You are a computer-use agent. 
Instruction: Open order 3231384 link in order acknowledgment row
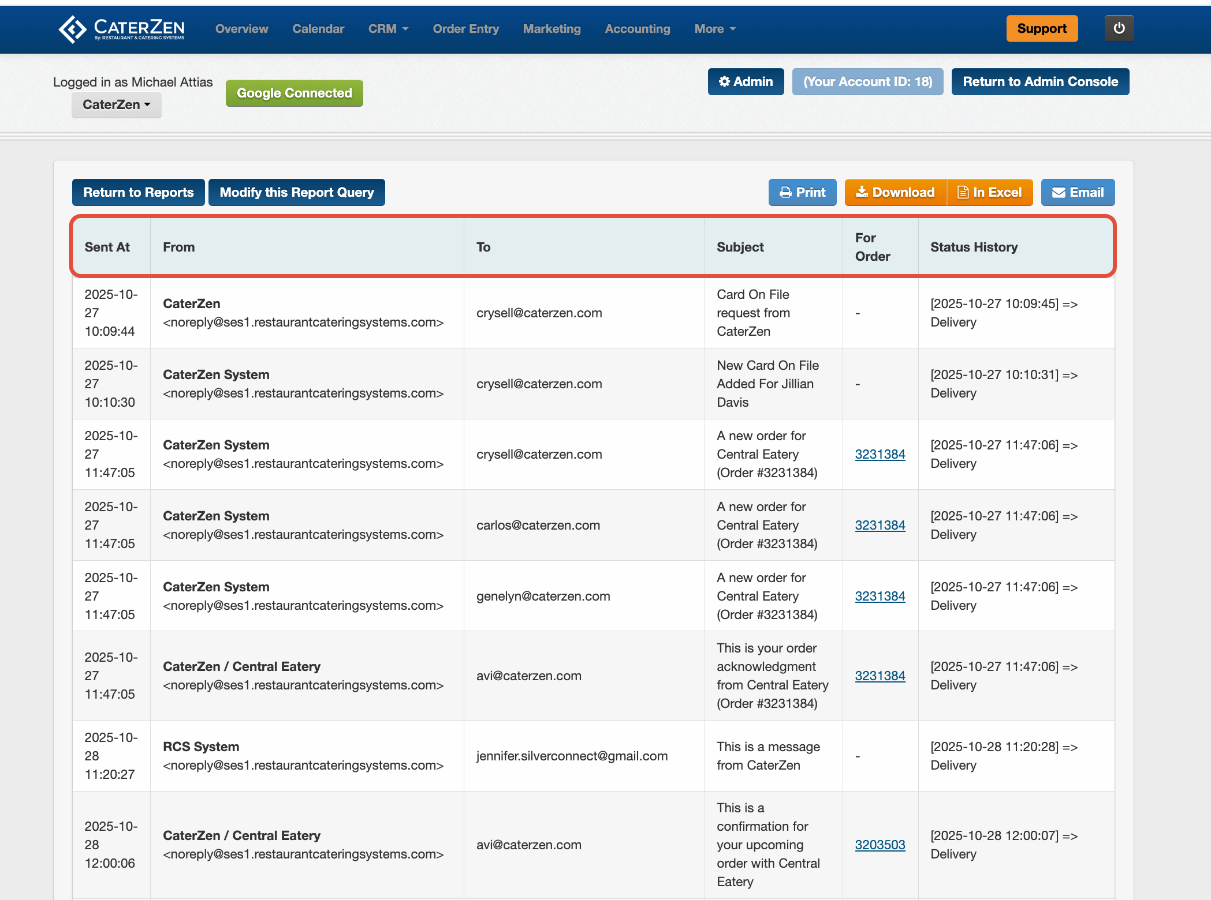click(x=880, y=676)
